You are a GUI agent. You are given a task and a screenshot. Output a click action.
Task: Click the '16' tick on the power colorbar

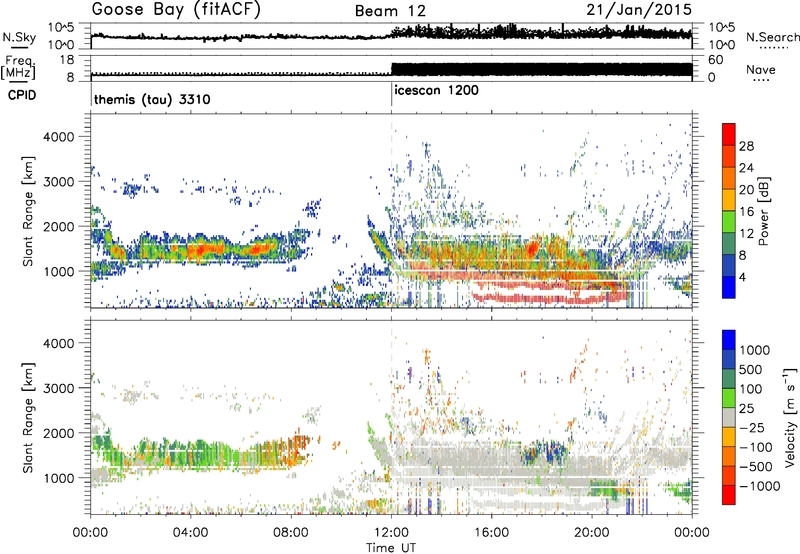[746, 212]
